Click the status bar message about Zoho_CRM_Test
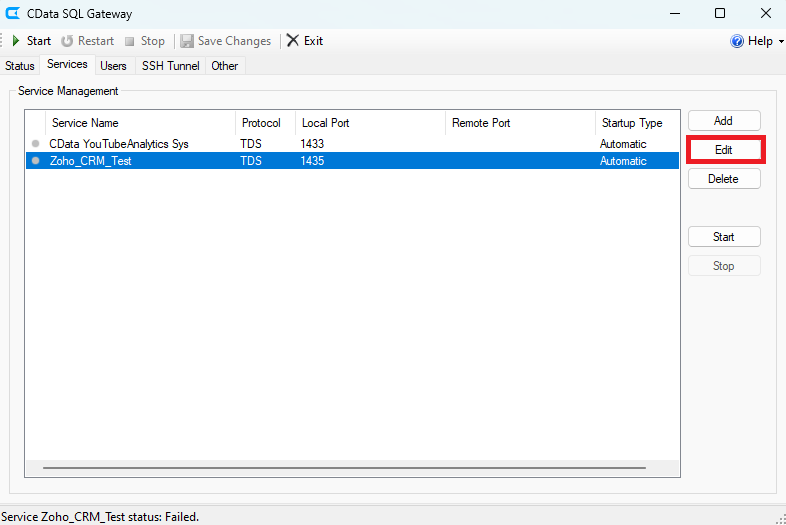The width and height of the screenshot is (786, 525). tap(100, 517)
